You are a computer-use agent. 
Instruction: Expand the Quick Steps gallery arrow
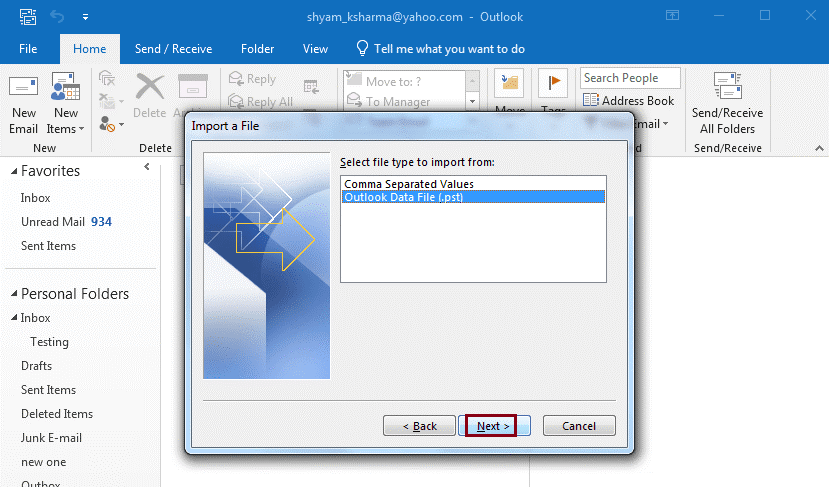(x=473, y=100)
